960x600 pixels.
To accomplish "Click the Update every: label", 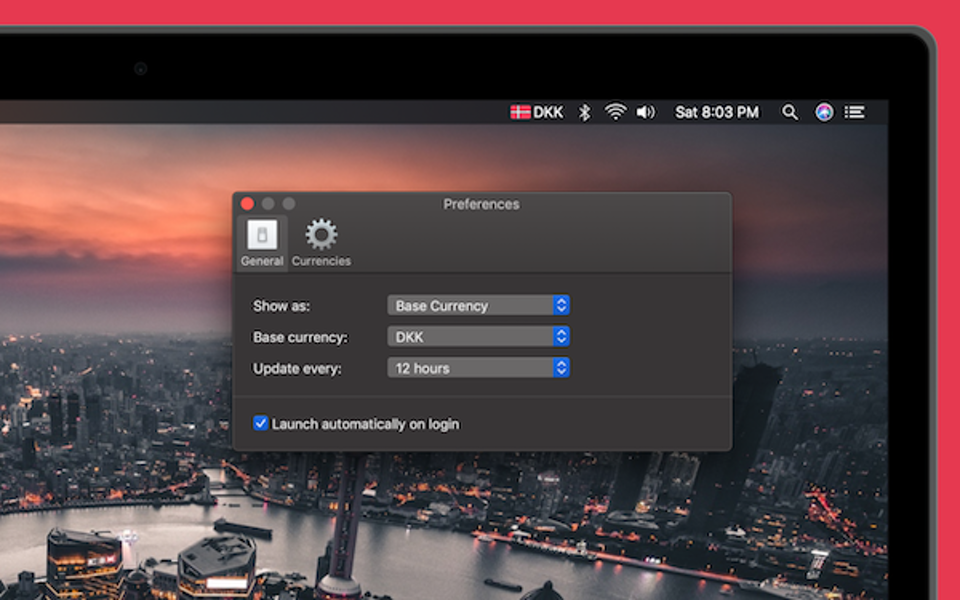I will [297, 369].
